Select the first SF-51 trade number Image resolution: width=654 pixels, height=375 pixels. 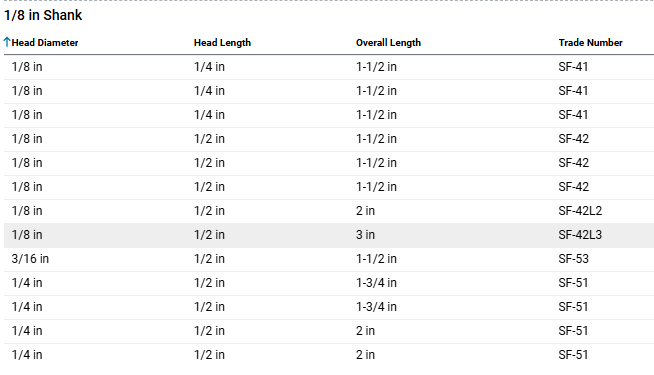tap(574, 283)
